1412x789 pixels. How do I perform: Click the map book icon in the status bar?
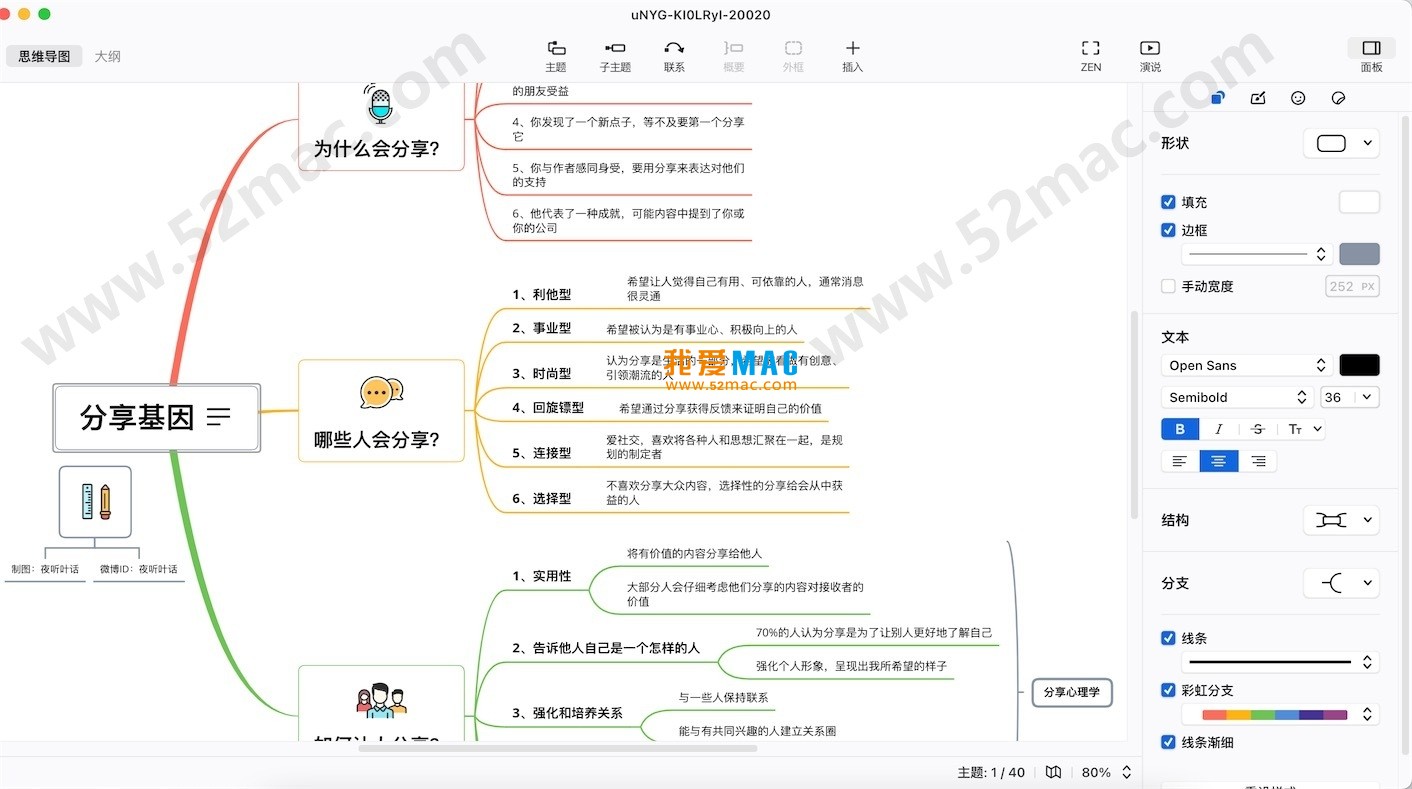(x=1053, y=772)
